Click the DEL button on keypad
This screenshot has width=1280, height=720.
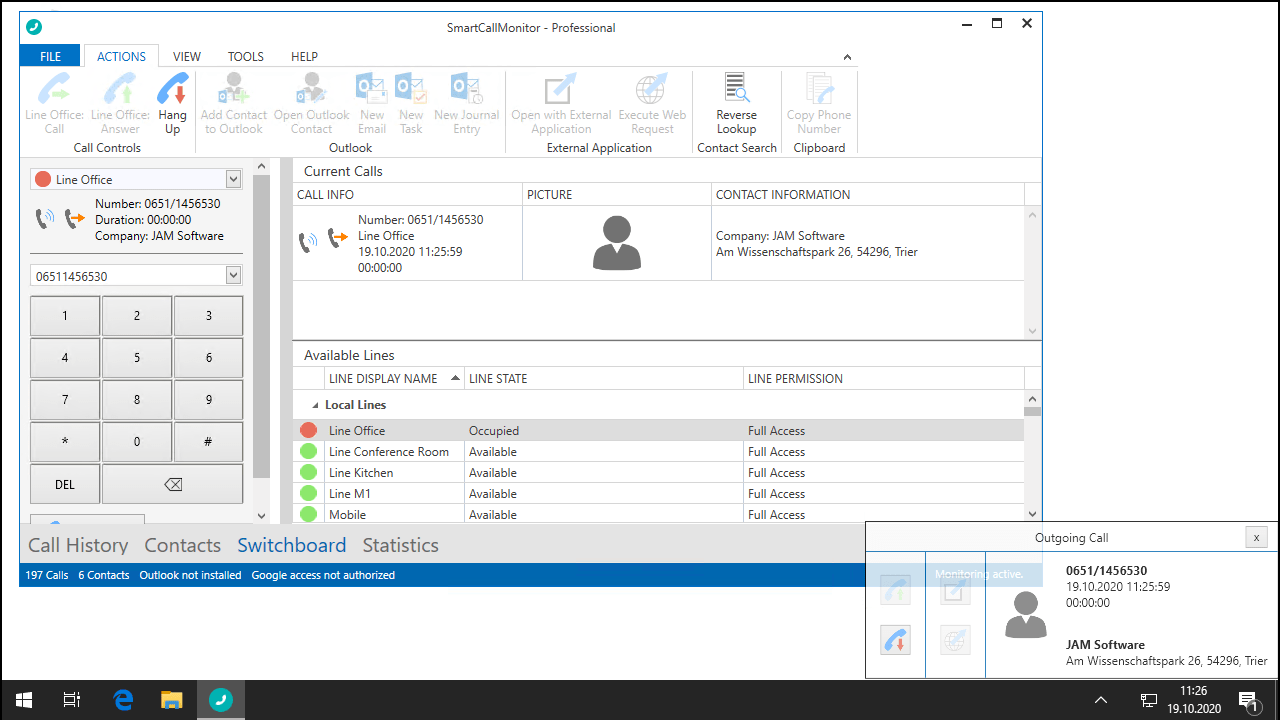(65, 484)
